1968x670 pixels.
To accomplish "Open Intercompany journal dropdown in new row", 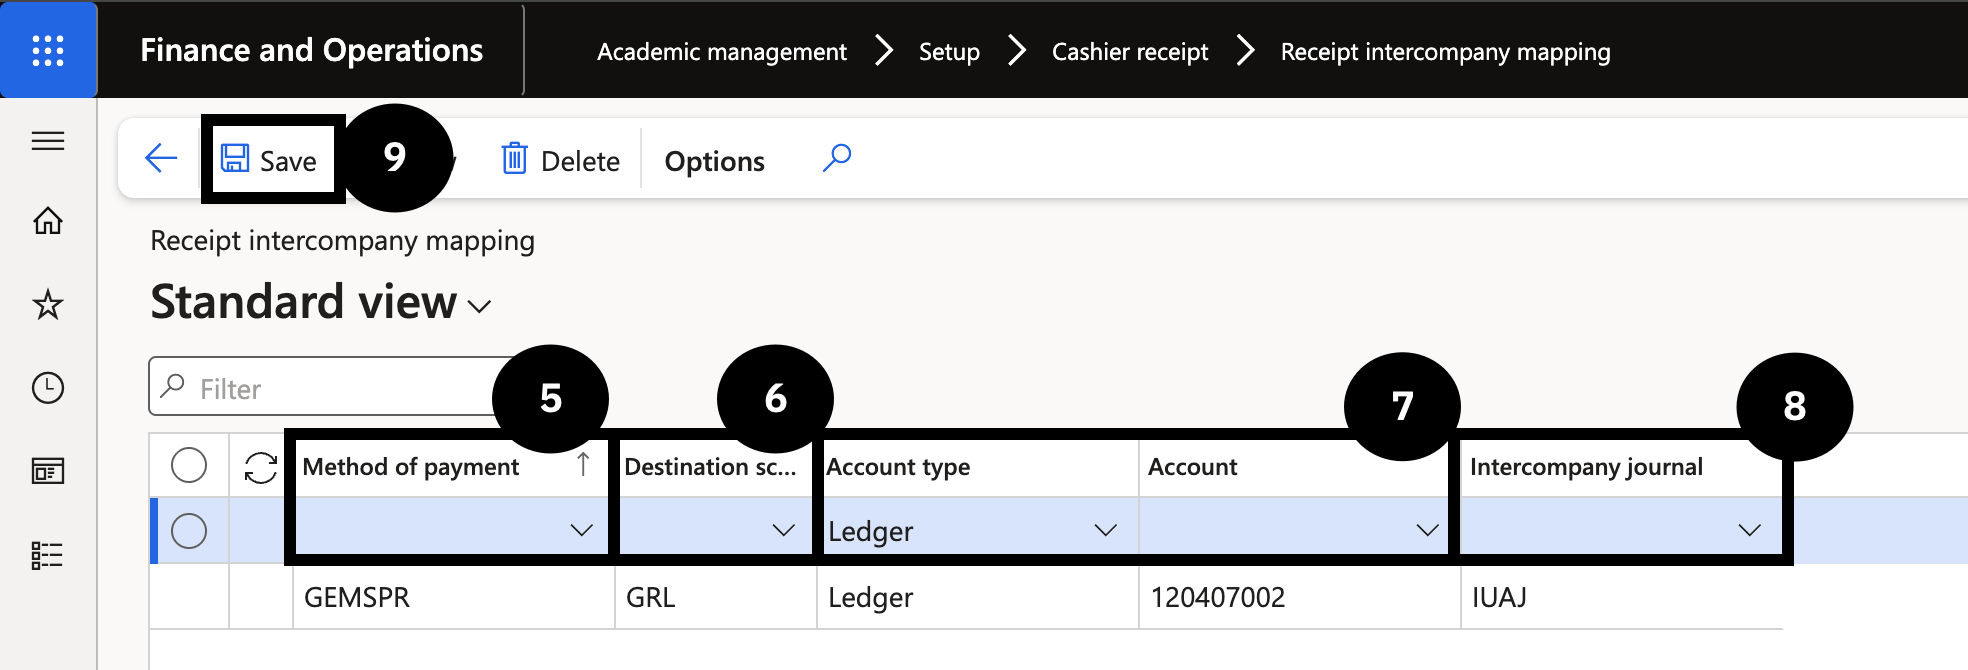I will click(1749, 530).
